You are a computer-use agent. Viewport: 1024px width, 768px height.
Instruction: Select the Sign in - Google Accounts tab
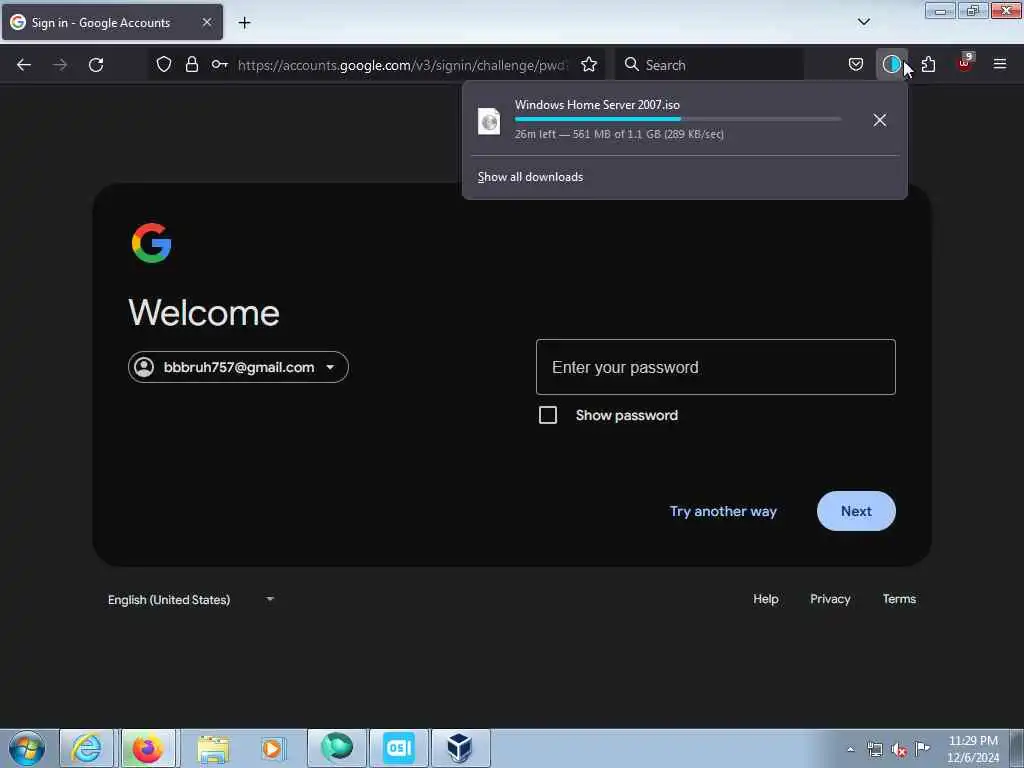tap(112, 22)
